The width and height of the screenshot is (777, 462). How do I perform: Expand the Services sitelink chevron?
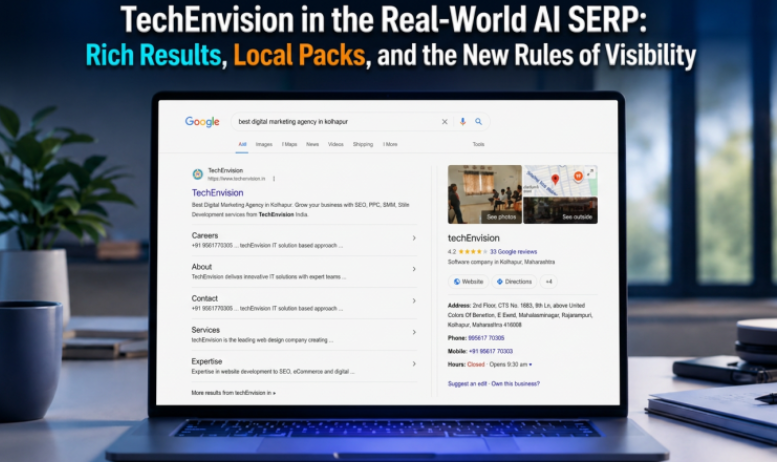pos(414,332)
